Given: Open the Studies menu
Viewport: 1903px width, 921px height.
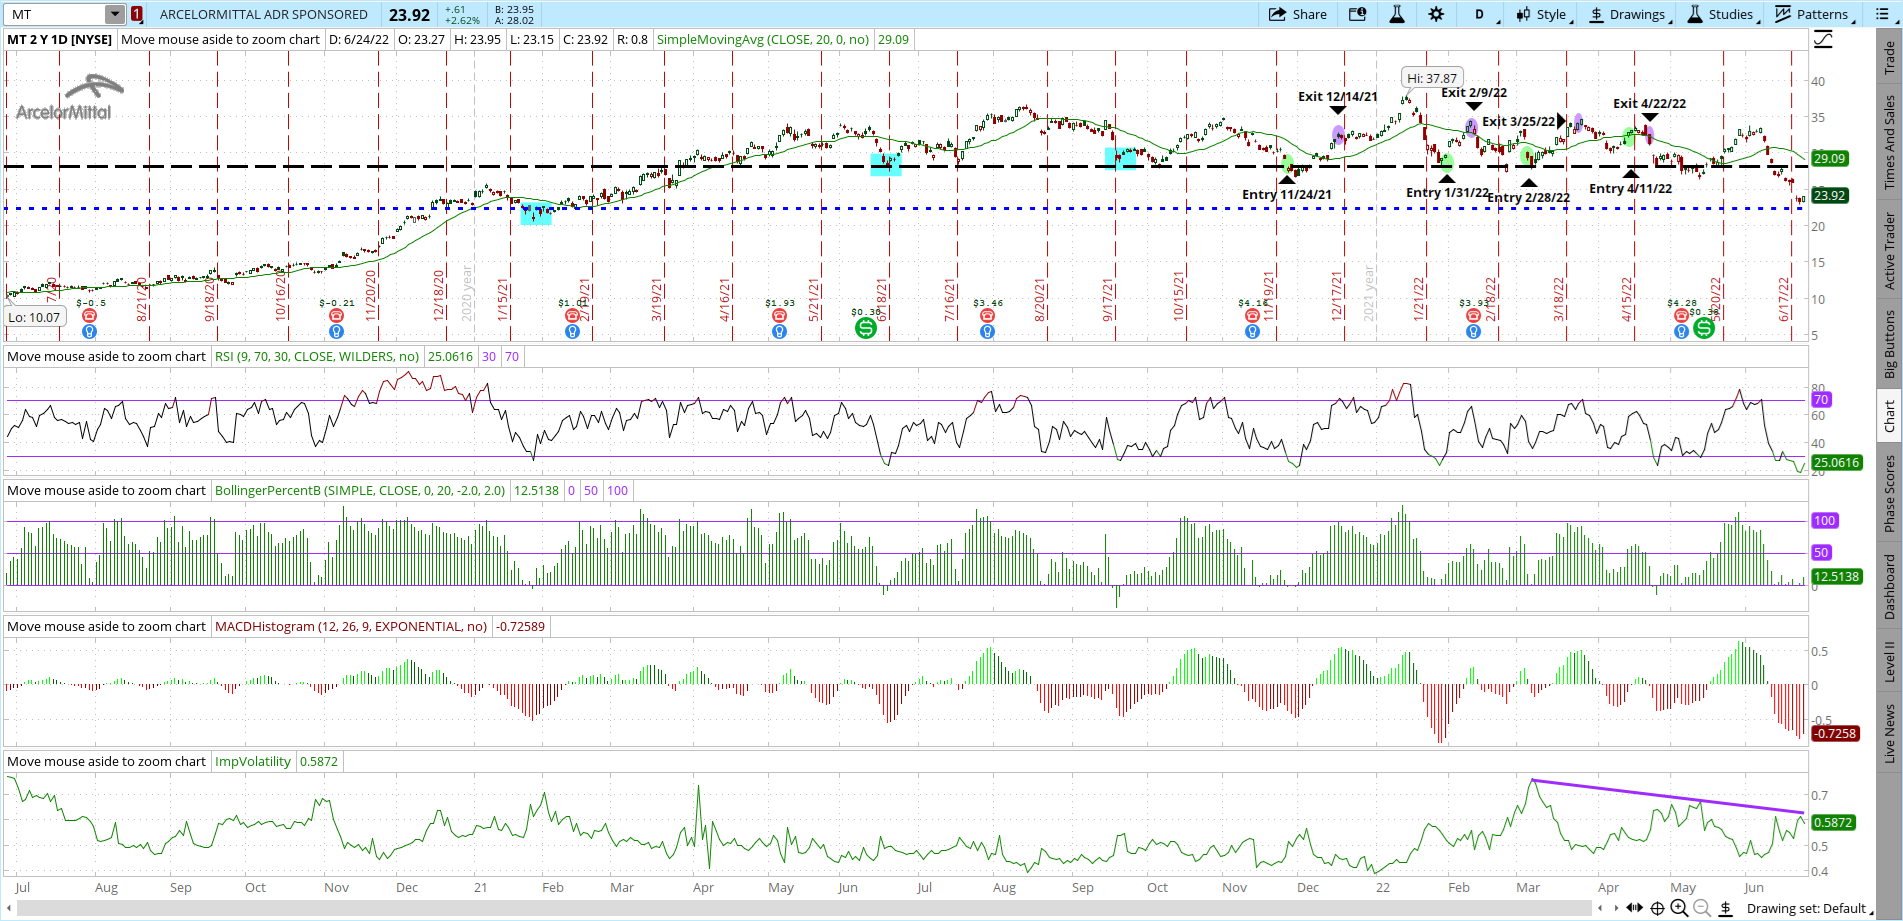Looking at the screenshot, I should coord(1722,14).
